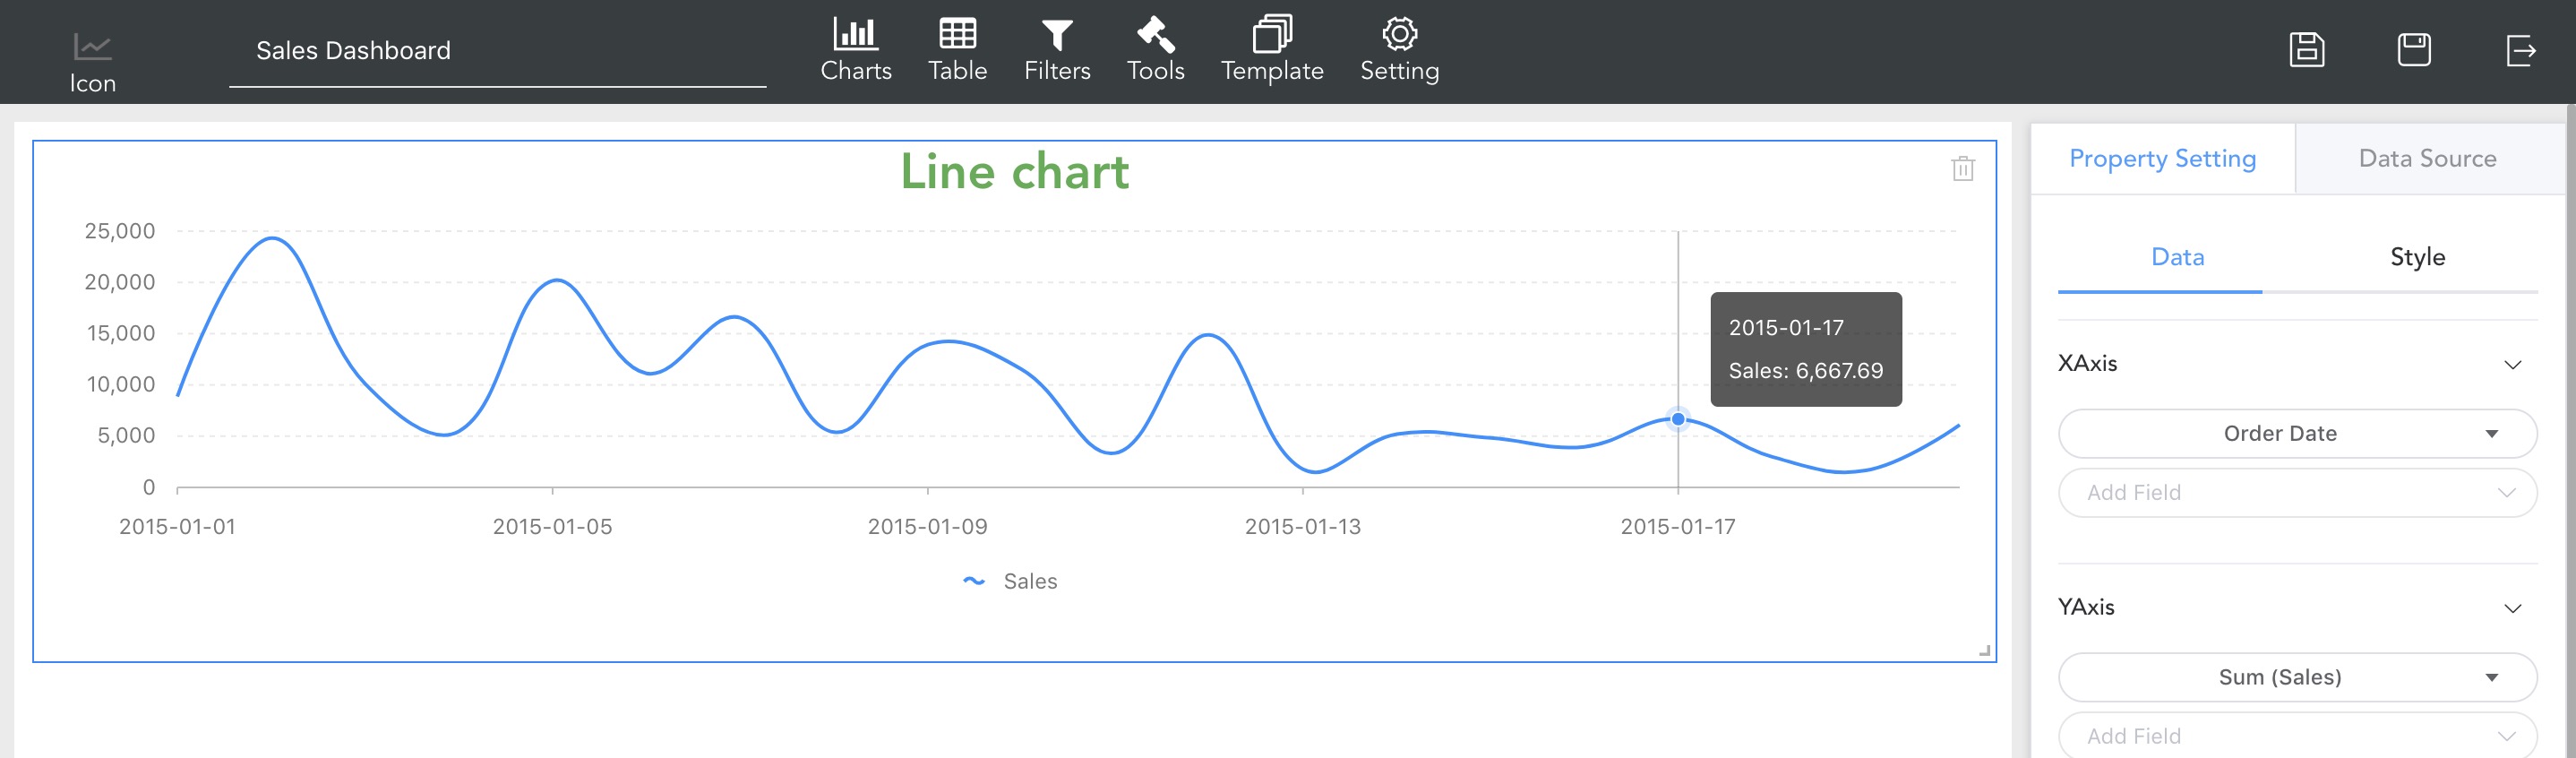Click the tooltip Sales: 6,667.69 text
Screen dimensions: 2576x758
coord(1805,371)
